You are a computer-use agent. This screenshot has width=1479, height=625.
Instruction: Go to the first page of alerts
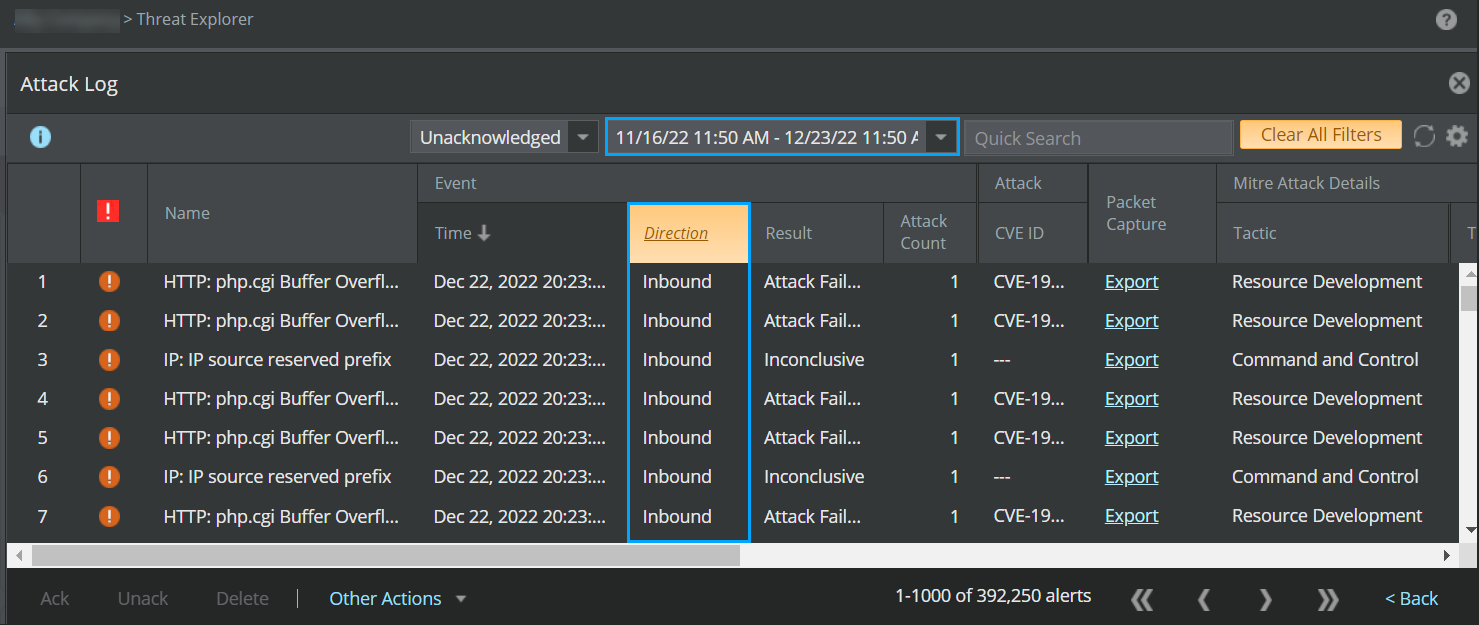pyautogui.click(x=1141, y=599)
